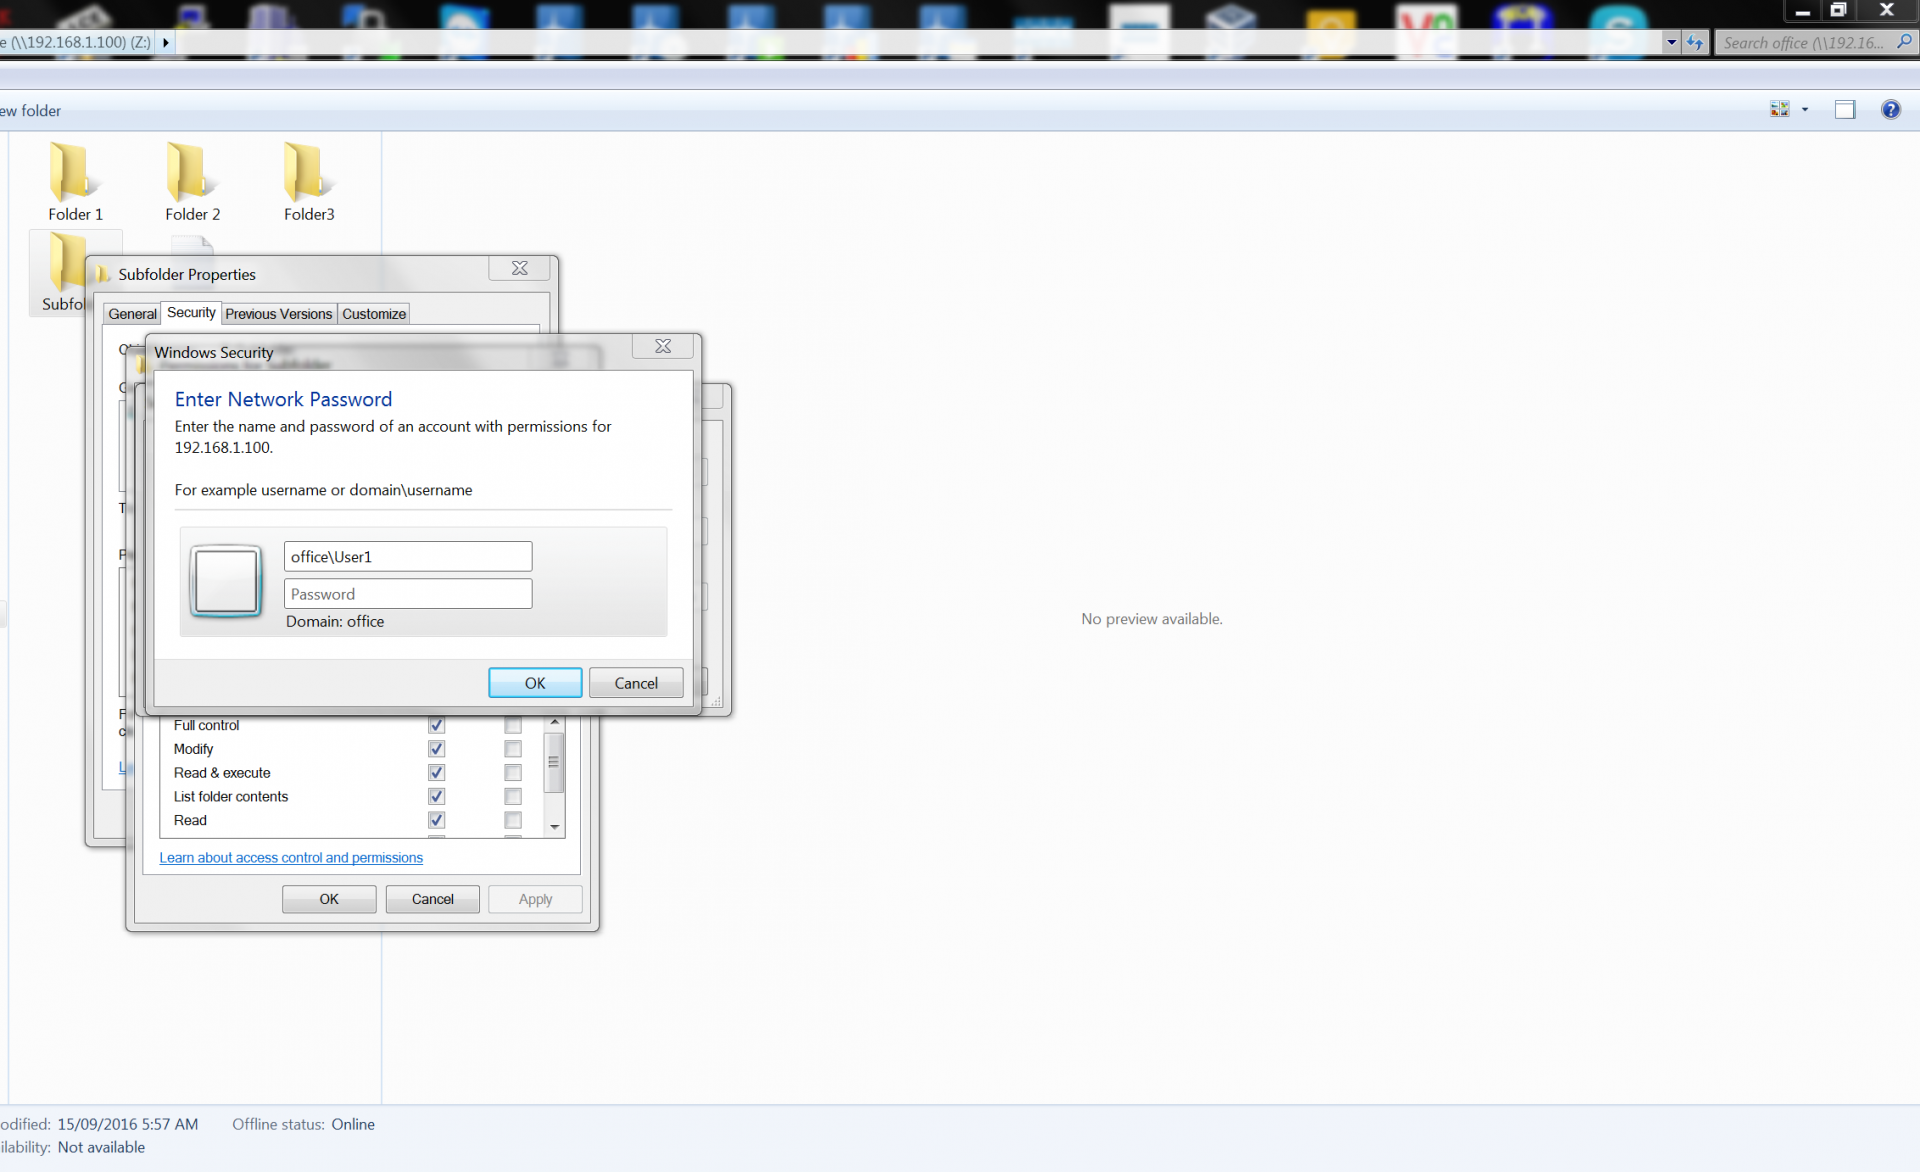This screenshot has height=1172, width=1920.
Task: Open Learn about access control link
Action: click(x=291, y=858)
